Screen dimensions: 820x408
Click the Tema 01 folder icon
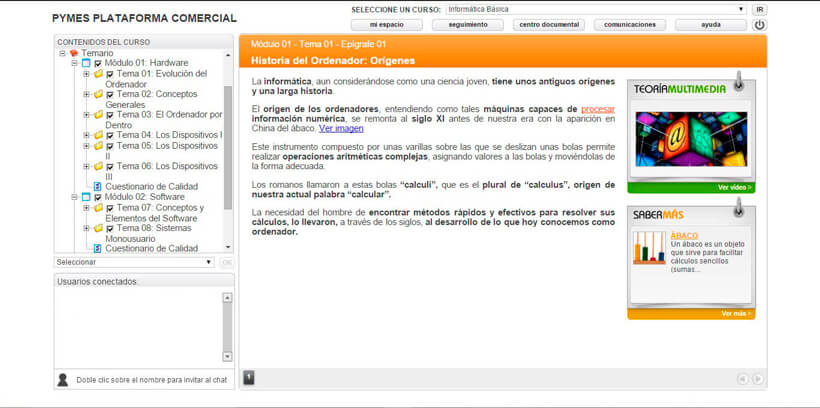pyautogui.click(x=98, y=74)
